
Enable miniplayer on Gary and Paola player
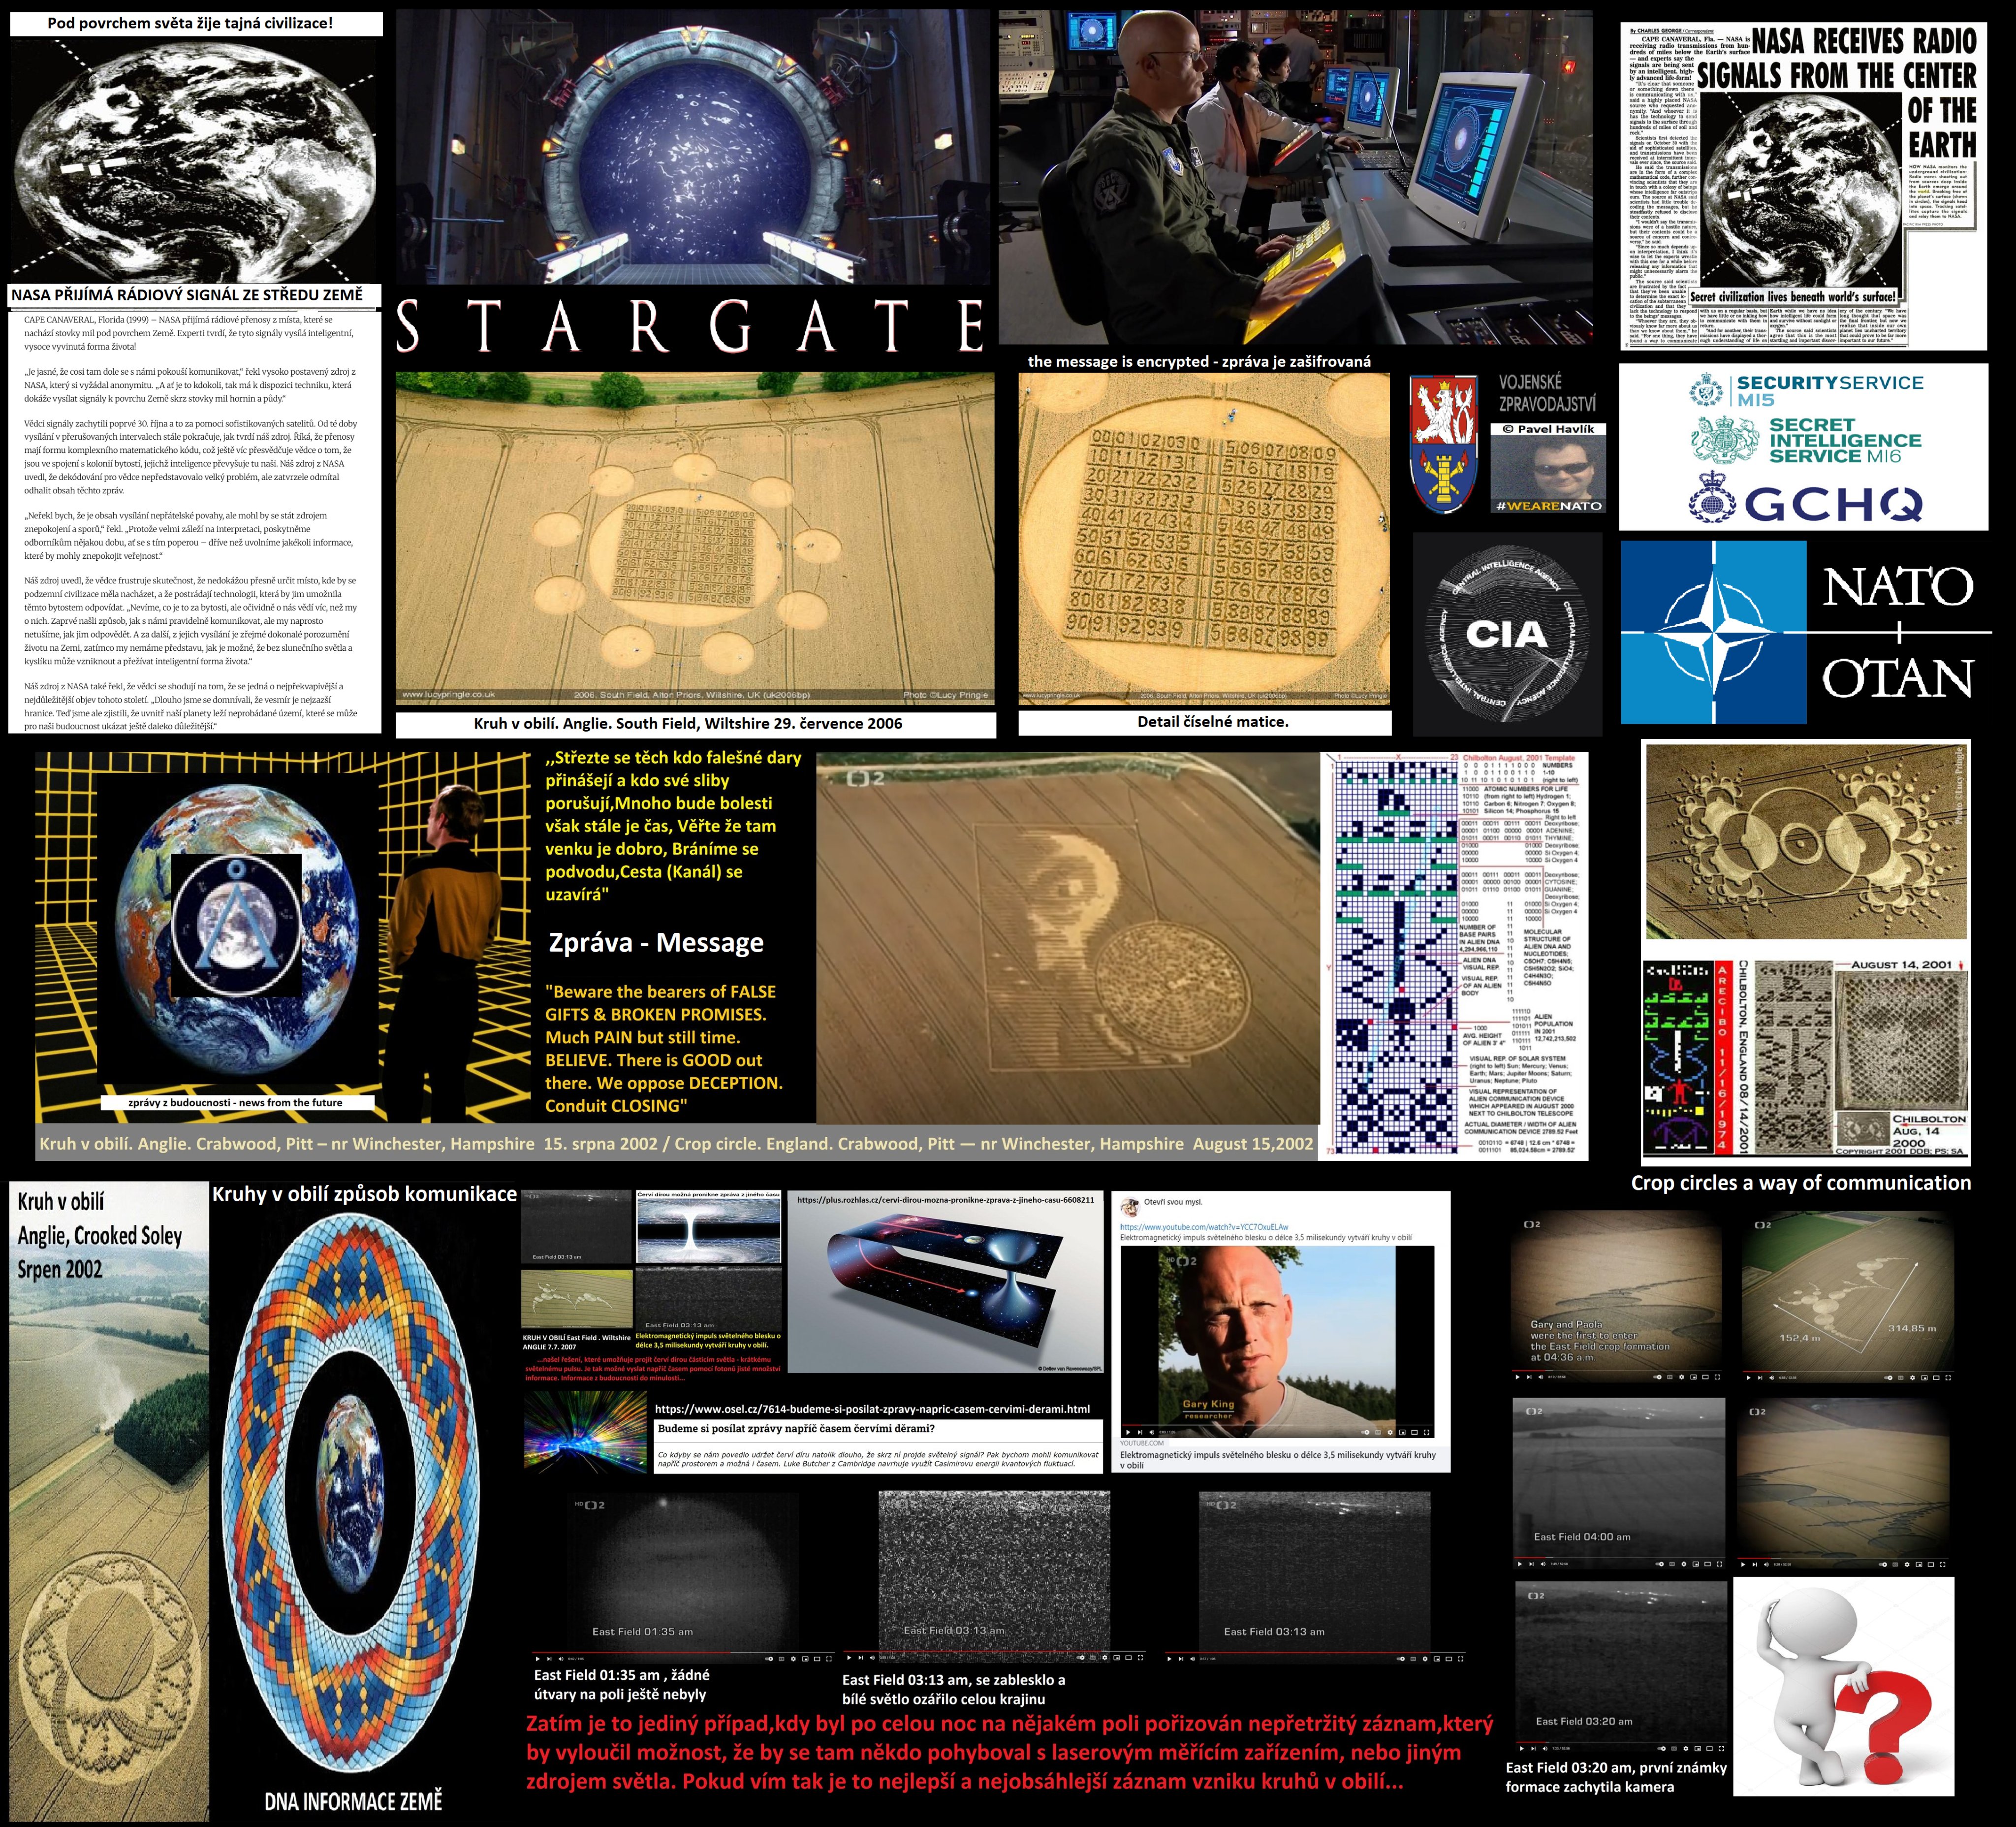(x=1694, y=1377)
